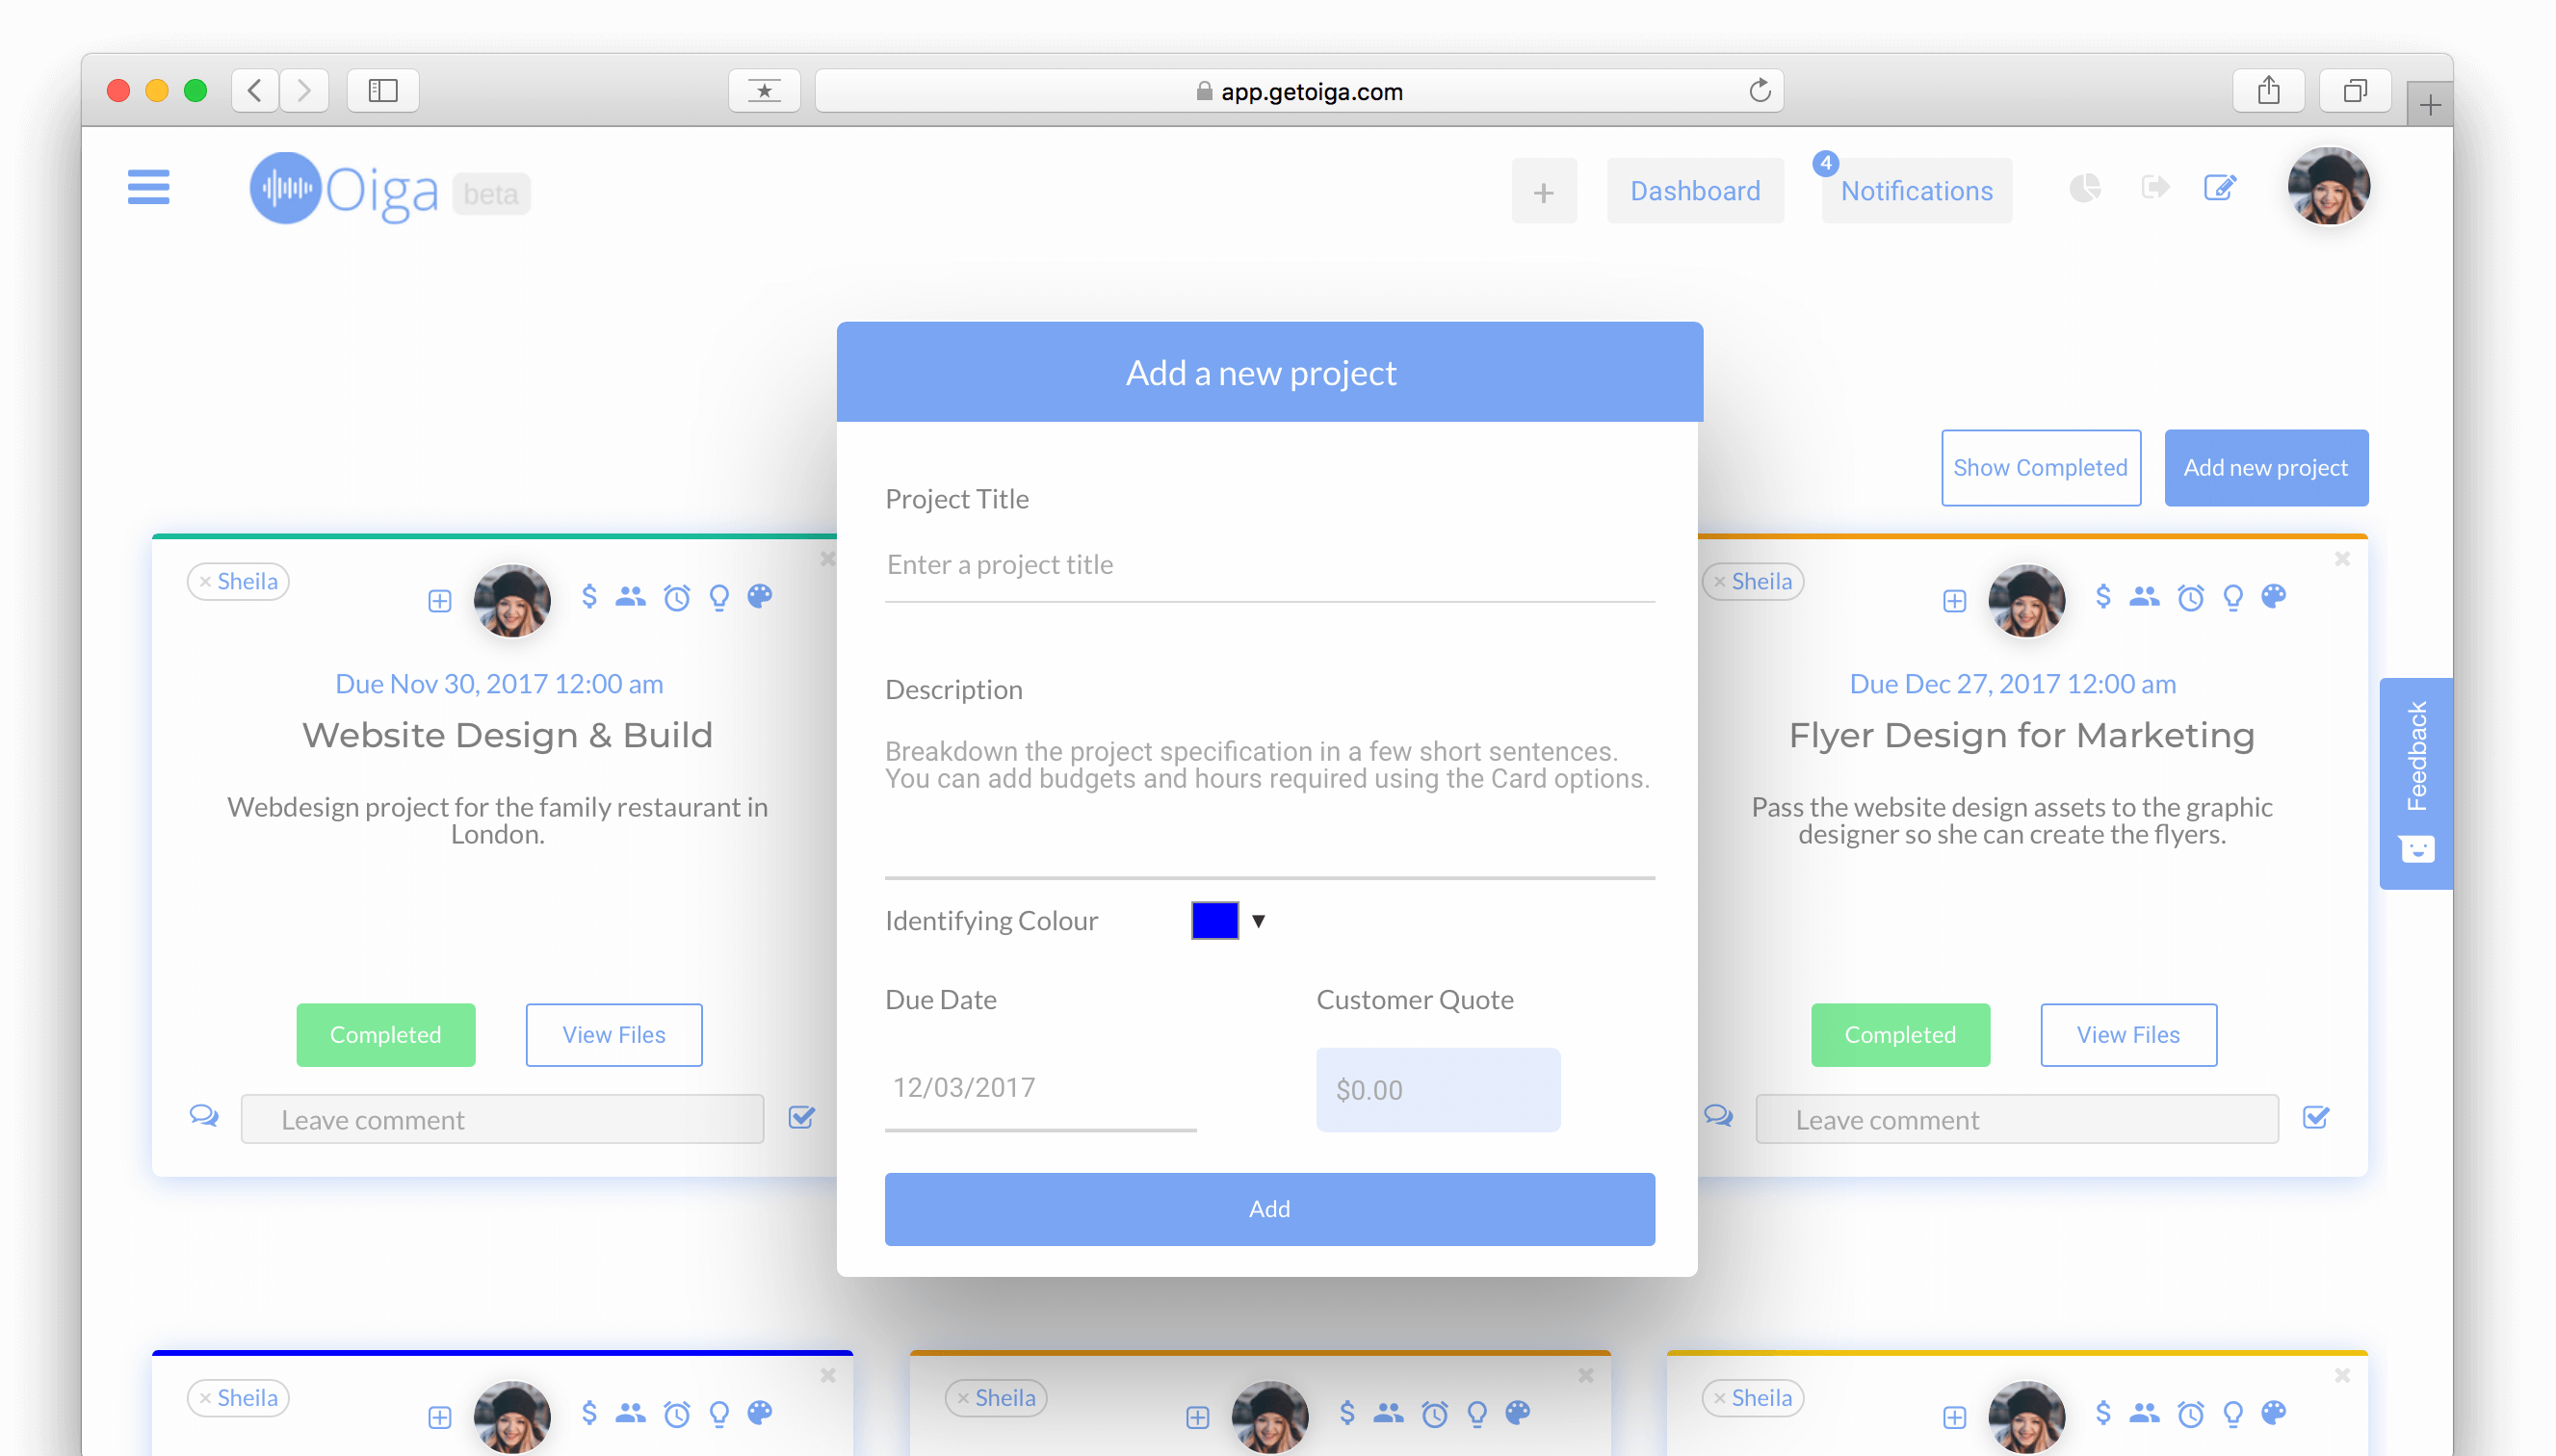Screen dimensions: 2556x1456
Task: Click dollar budget icon on Website Design card
Action: (589, 597)
